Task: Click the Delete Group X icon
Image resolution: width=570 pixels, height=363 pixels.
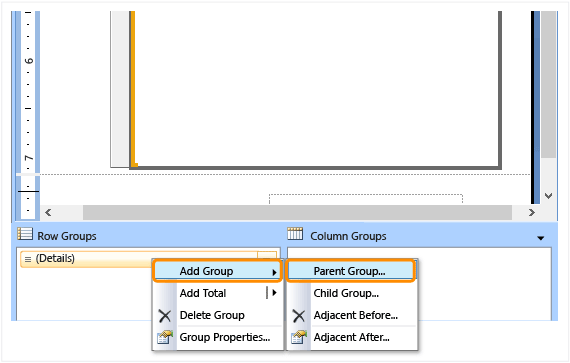Action: pyautogui.click(x=165, y=316)
